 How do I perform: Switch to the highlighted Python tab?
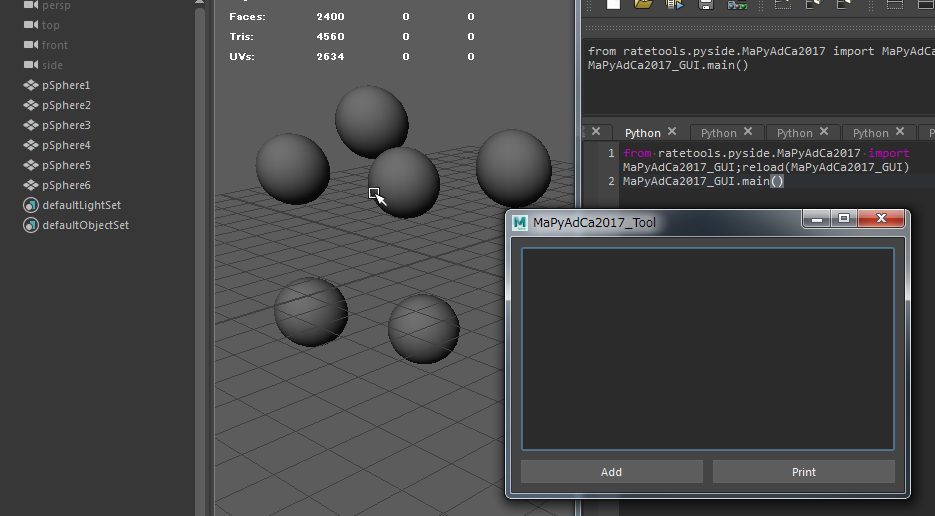coord(642,133)
